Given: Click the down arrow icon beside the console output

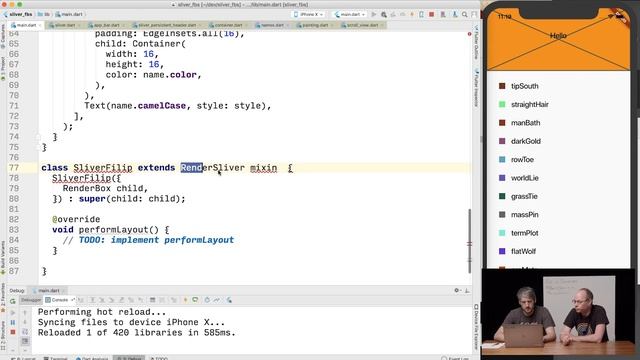Looking at the screenshot, I should point(25,322).
